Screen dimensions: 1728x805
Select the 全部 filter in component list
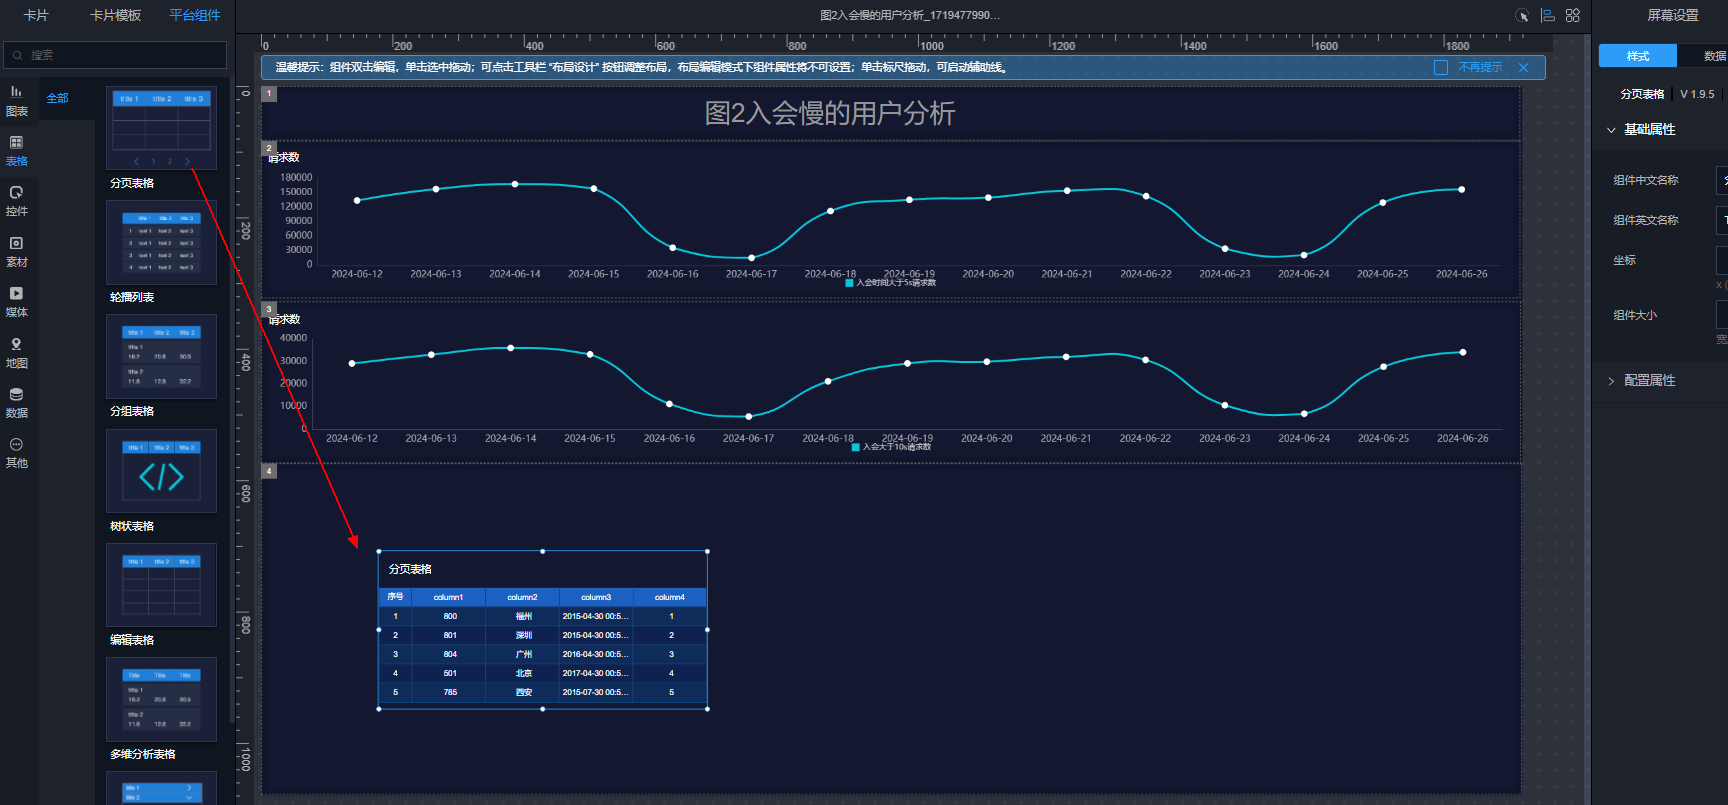58,98
